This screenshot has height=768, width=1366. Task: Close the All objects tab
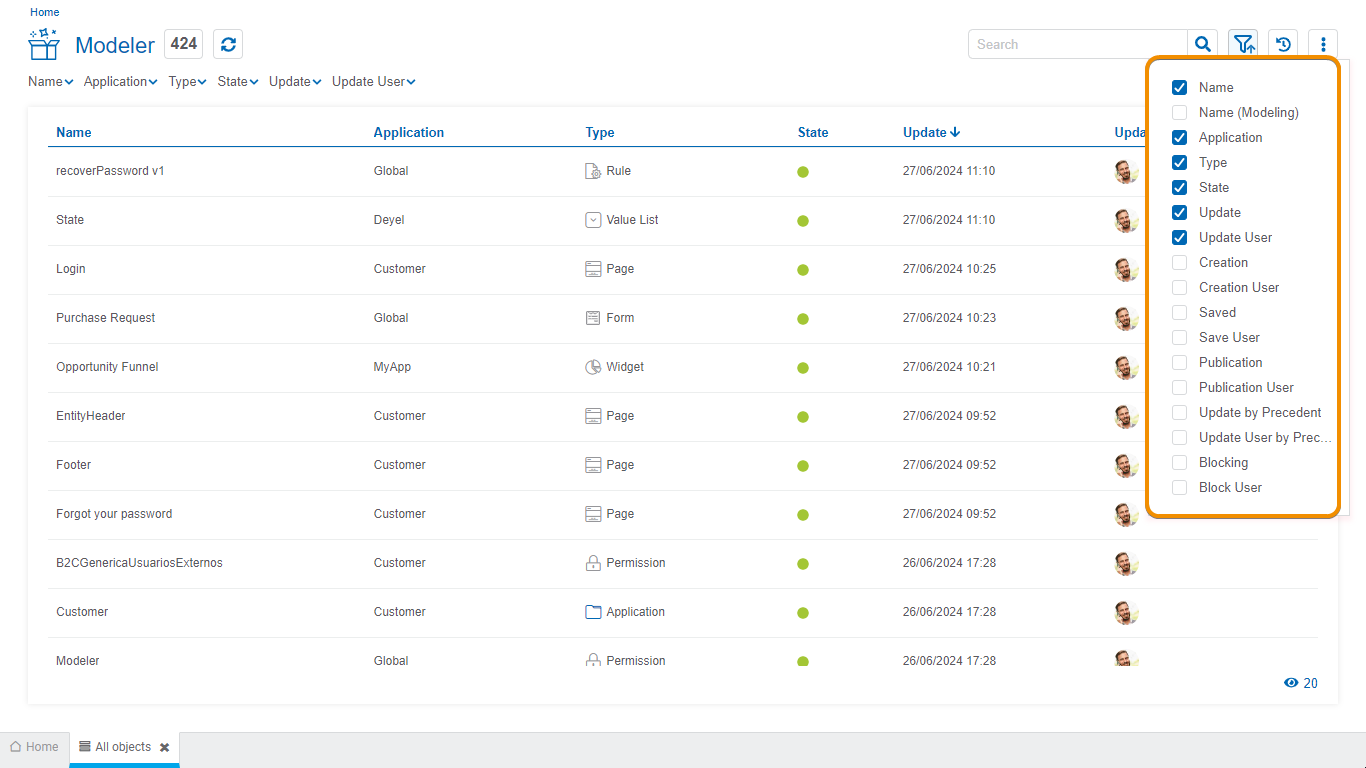[x=164, y=748]
